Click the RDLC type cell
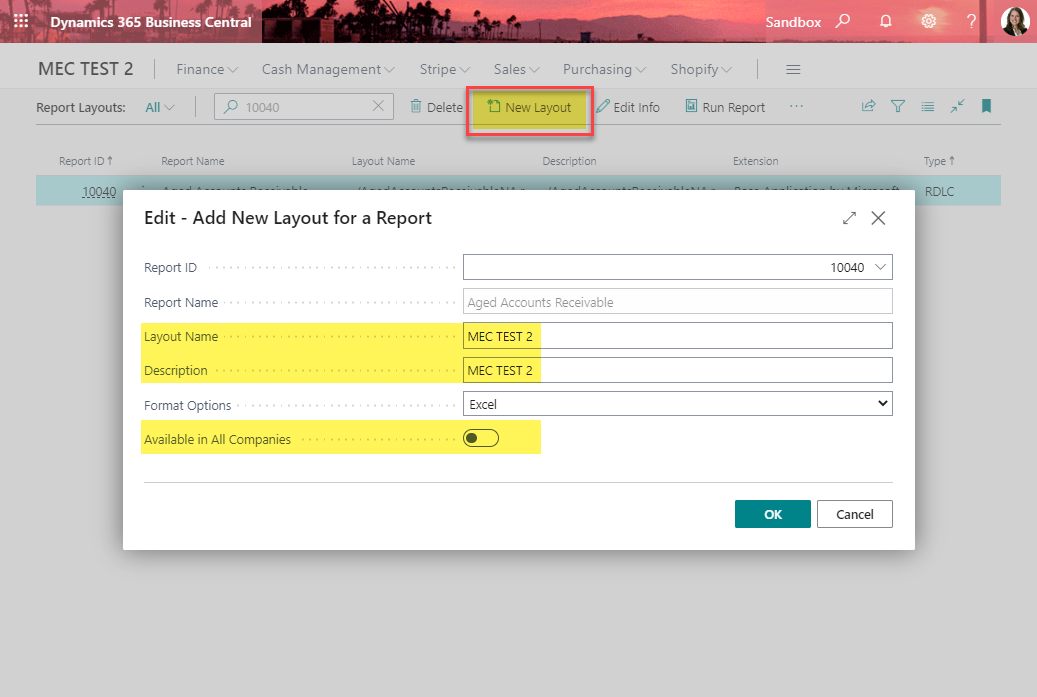The height and width of the screenshot is (697, 1037). (939, 191)
